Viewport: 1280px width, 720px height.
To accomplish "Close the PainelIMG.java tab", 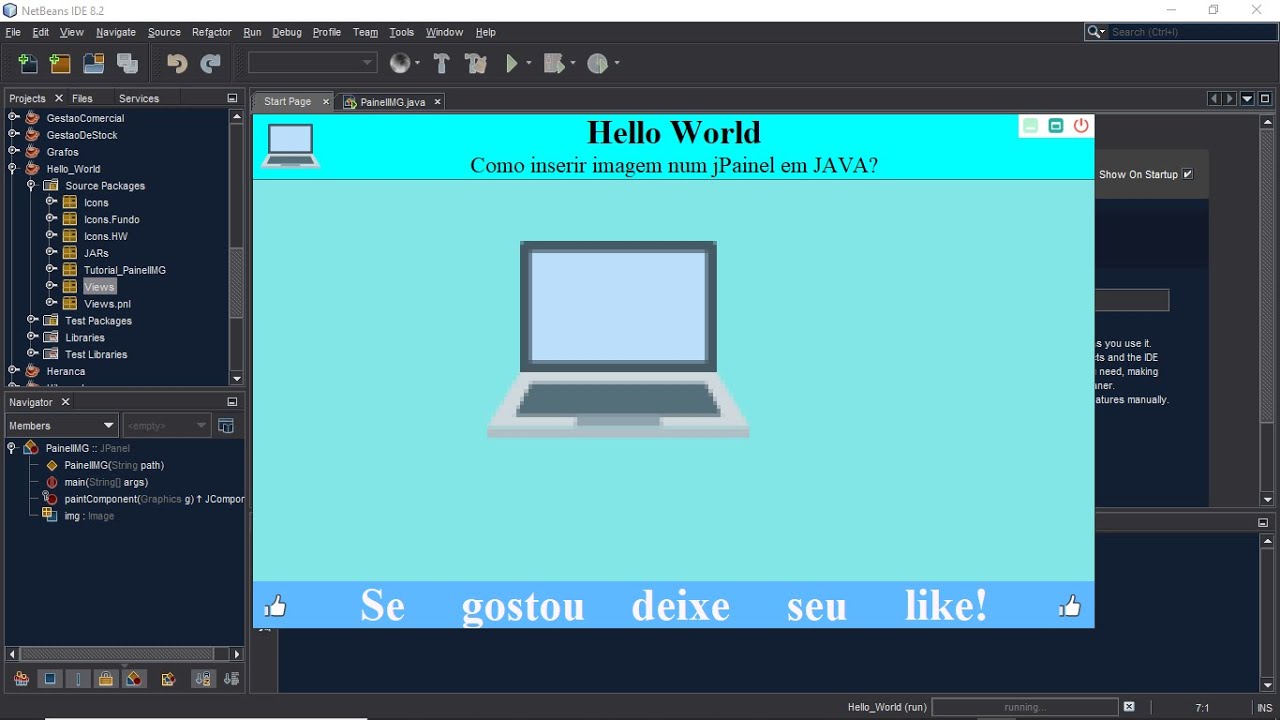I will click(x=437, y=102).
